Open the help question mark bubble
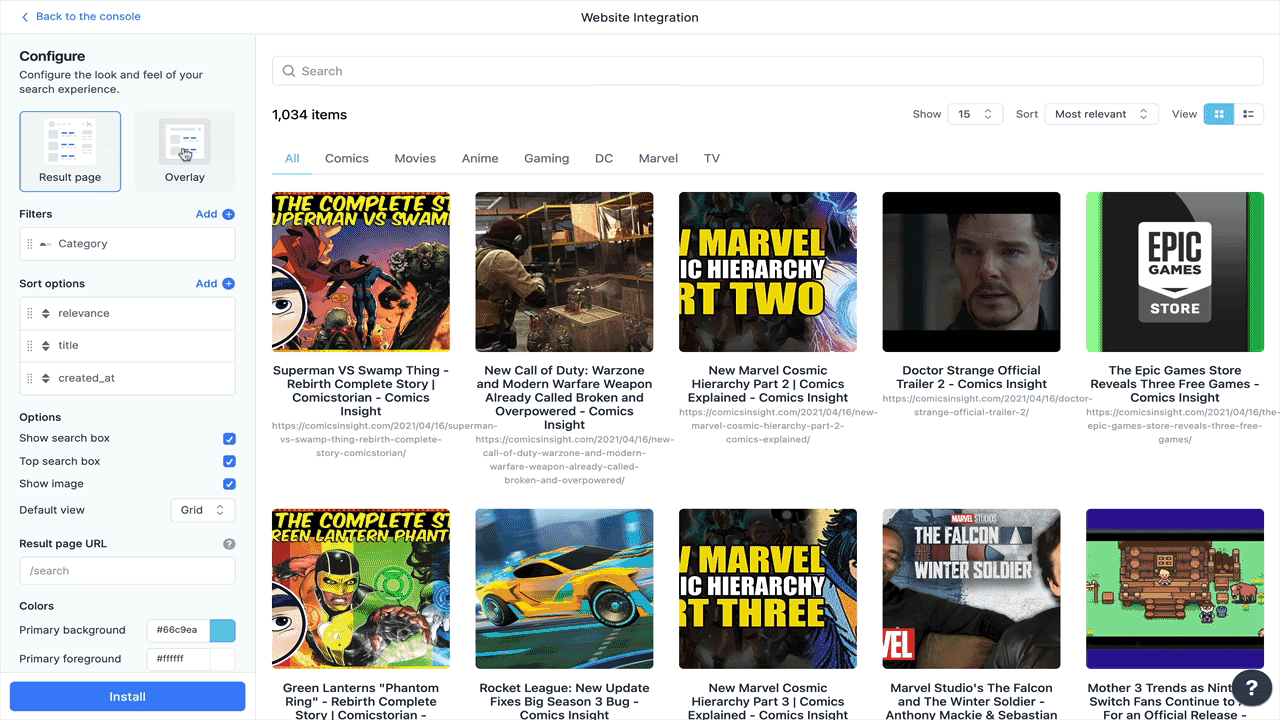Viewport: 1280px width, 720px height. [1251, 687]
